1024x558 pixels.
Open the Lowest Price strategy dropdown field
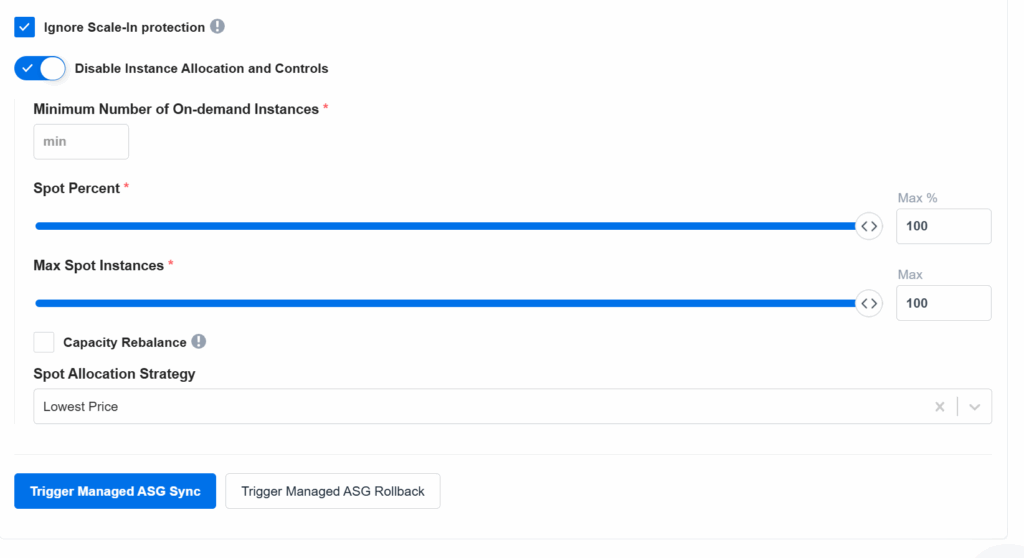coord(480,407)
